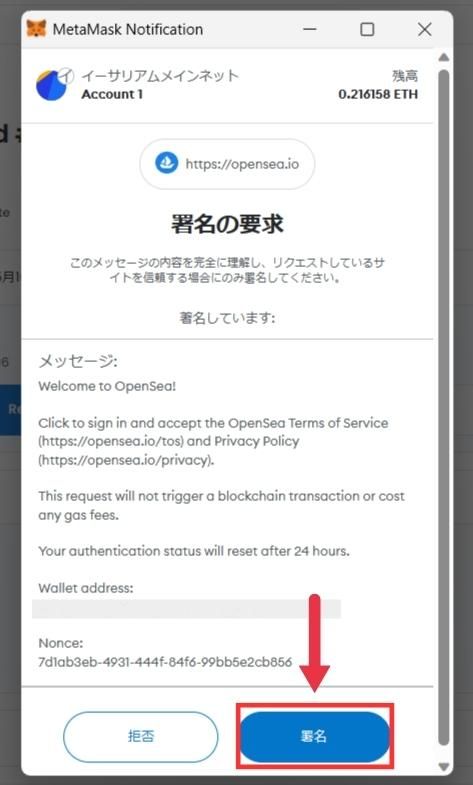473x785 pixels.
Task: Click the opensea.io/privacy URL text
Action: click(125, 460)
